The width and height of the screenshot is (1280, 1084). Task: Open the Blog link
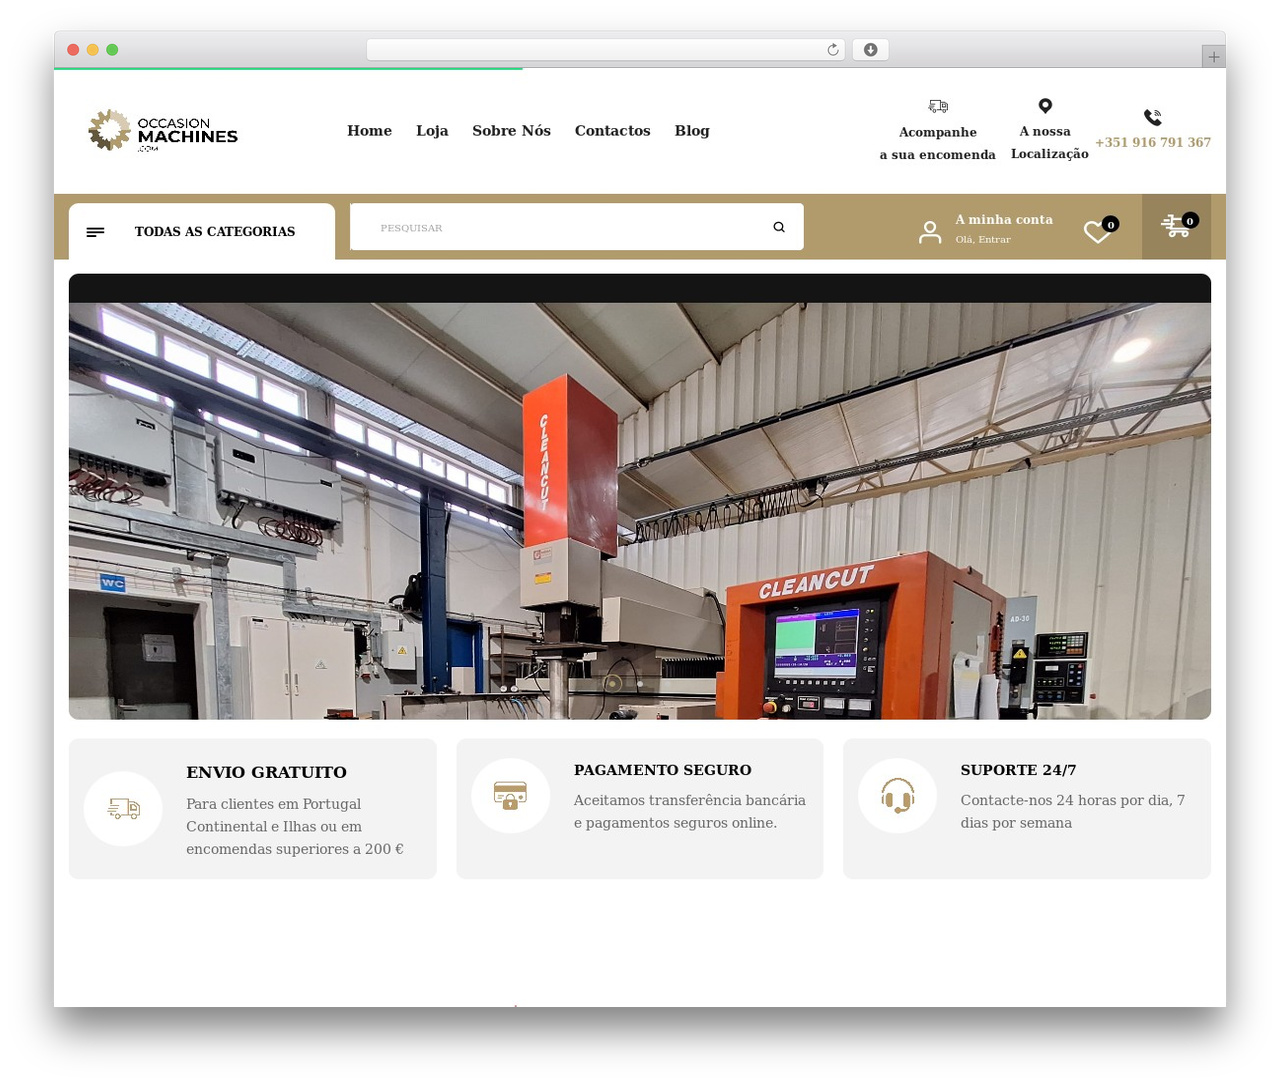tap(692, 131)
